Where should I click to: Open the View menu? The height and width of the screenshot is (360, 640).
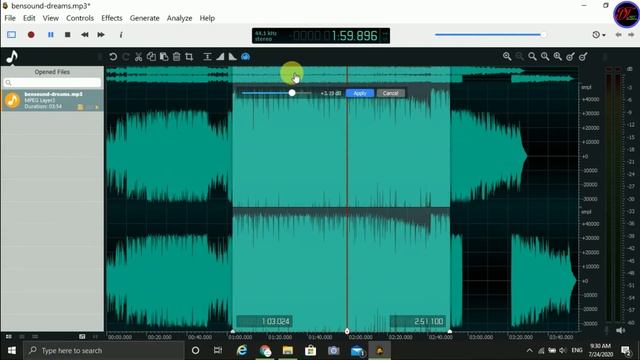[51, 18]
